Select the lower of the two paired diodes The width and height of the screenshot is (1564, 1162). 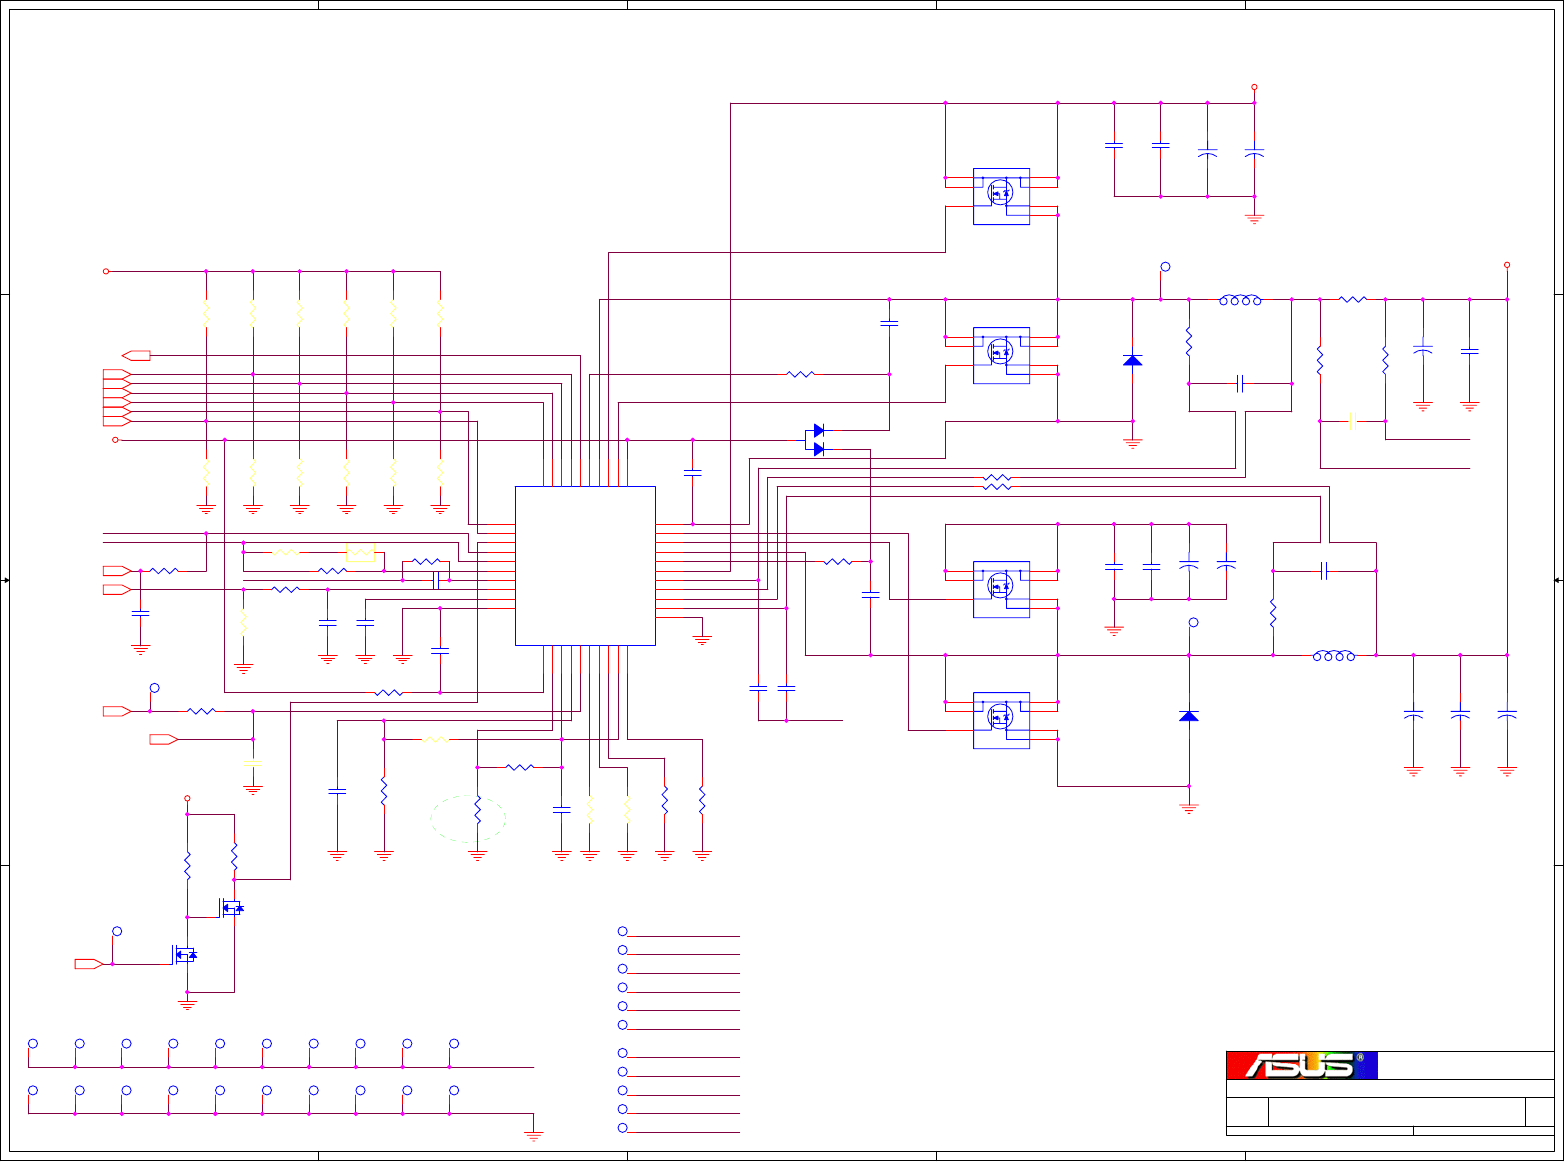[818, 450]
